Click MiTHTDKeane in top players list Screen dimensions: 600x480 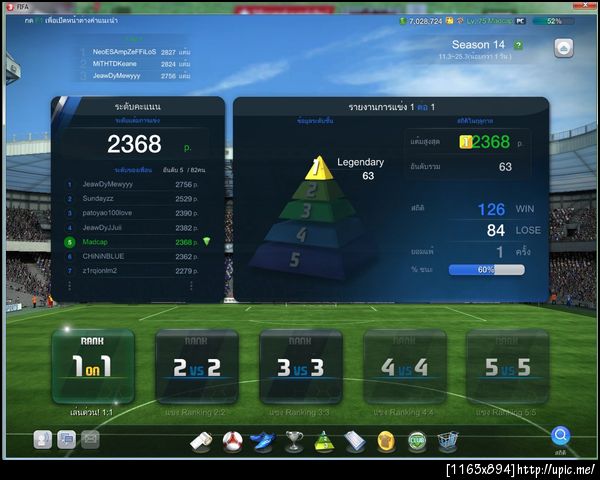click(114, 64)
